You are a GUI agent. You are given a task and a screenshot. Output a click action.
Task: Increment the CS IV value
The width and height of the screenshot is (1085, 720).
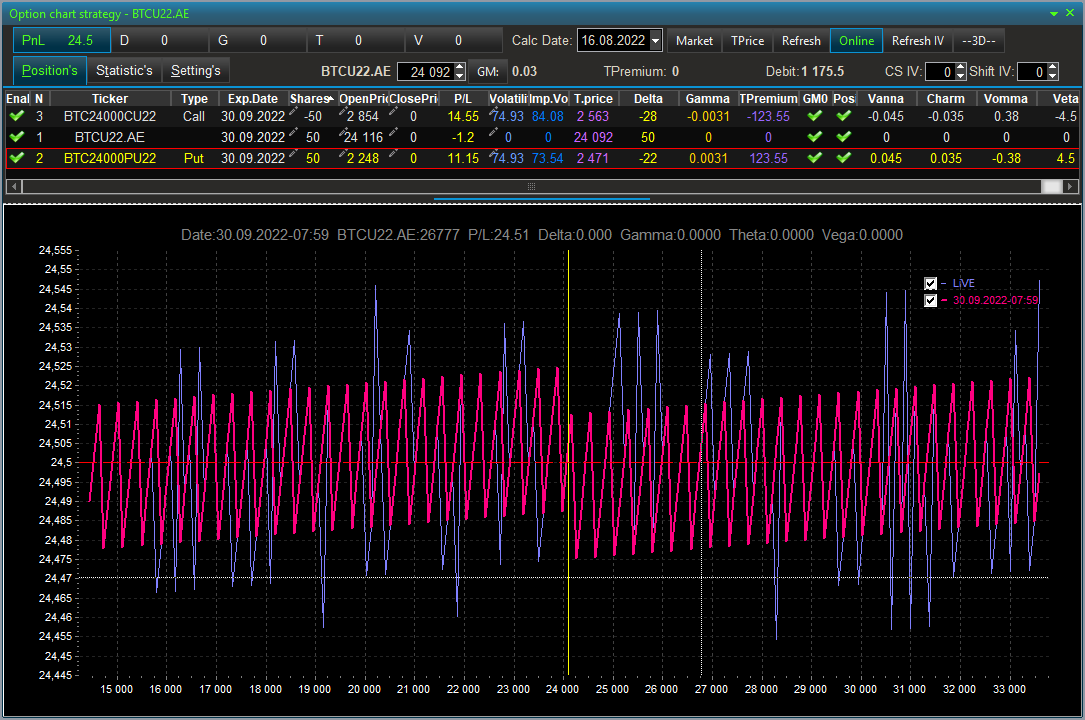[x=960, y=67]
